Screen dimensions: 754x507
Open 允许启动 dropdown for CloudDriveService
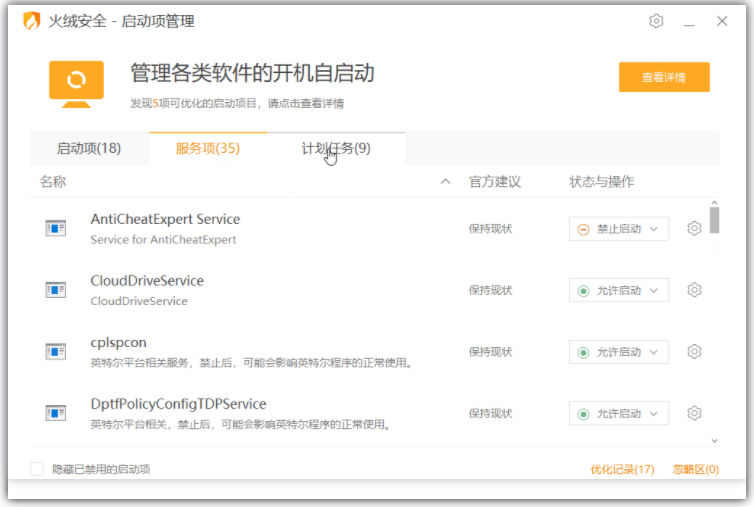coord(618,291)
